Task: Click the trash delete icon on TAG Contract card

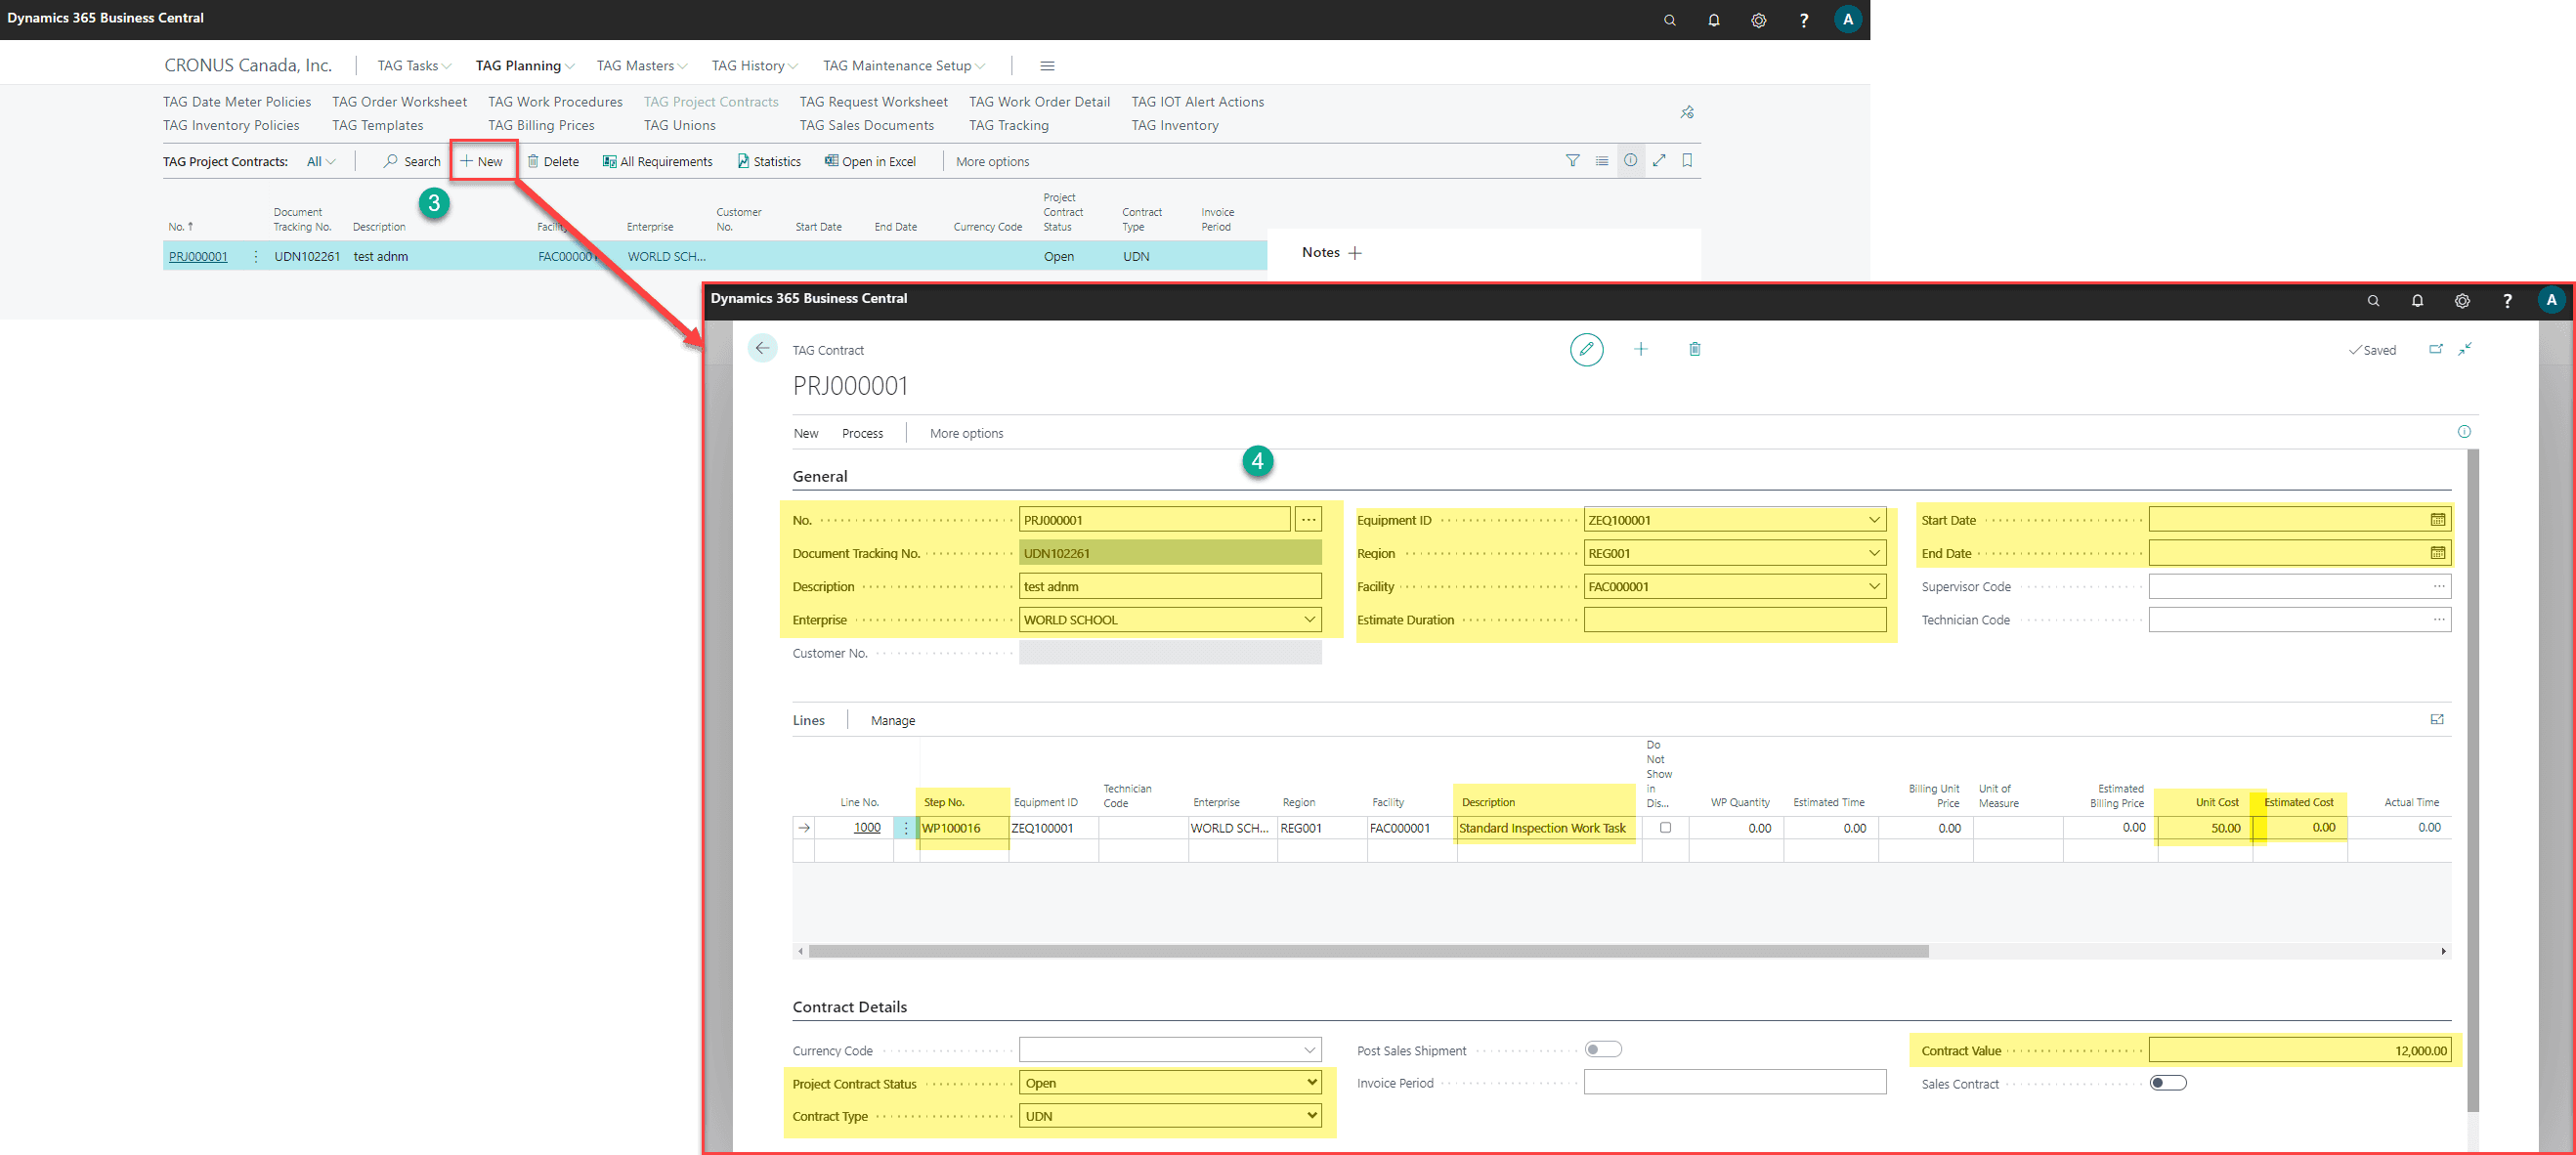Action: point(1694,349)
